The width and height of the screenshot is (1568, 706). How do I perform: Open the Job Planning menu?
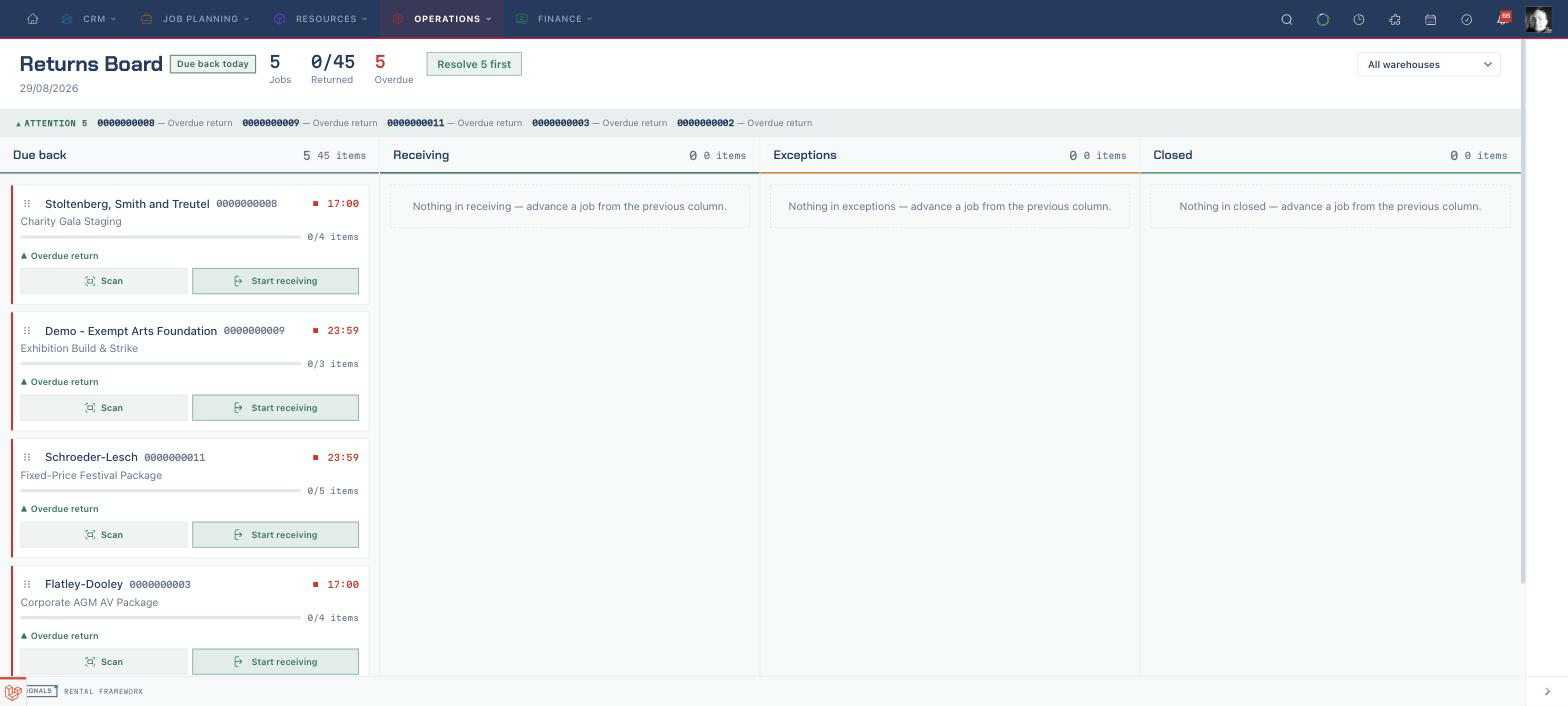pos(195,19)
